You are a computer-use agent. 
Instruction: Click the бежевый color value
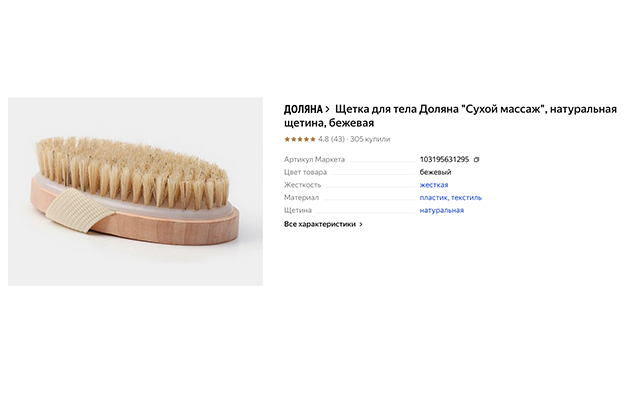(x=435, y=172)
